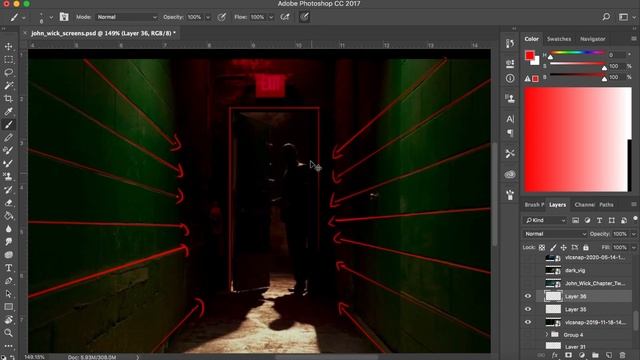The width and height of the screenshot is (640, 360).
Task: Switch to the Channels tab
Action: 584,204
